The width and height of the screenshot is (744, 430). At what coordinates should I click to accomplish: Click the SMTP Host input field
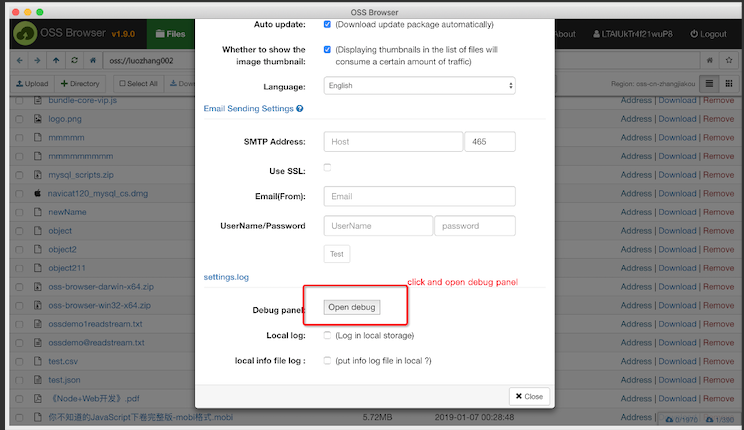[x=393, y=141]
